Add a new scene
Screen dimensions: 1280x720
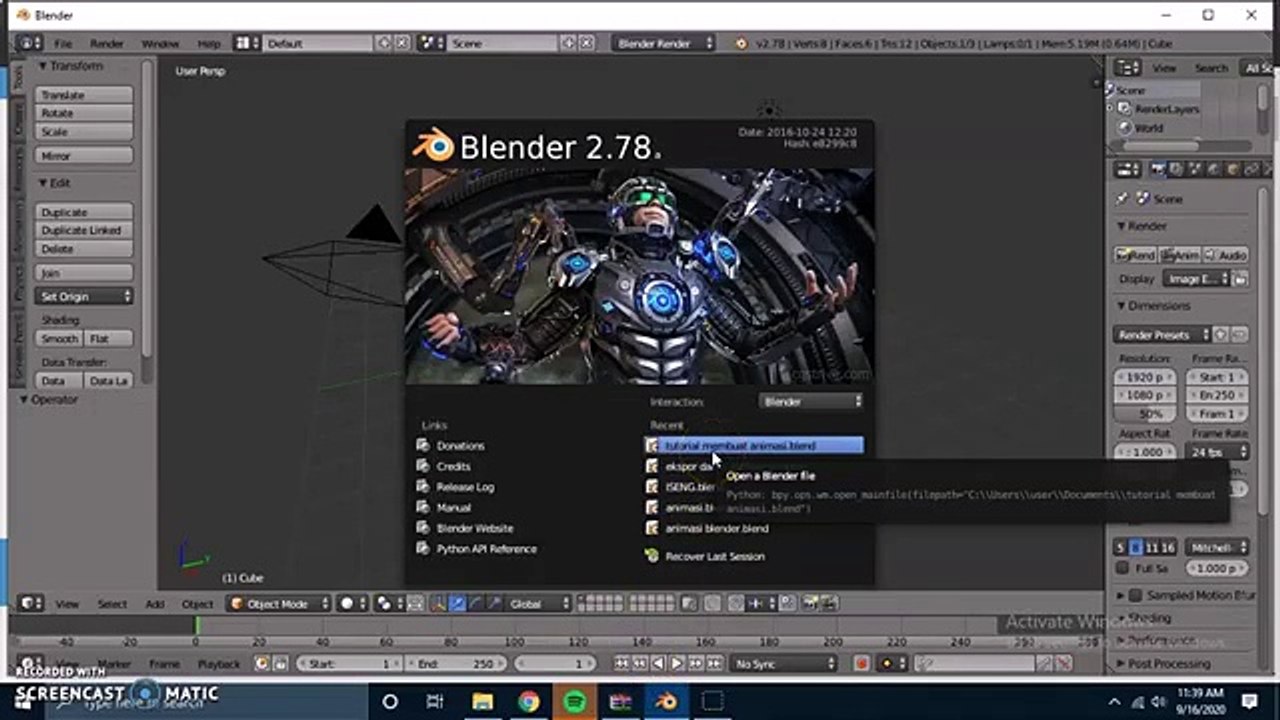(568, 43)
